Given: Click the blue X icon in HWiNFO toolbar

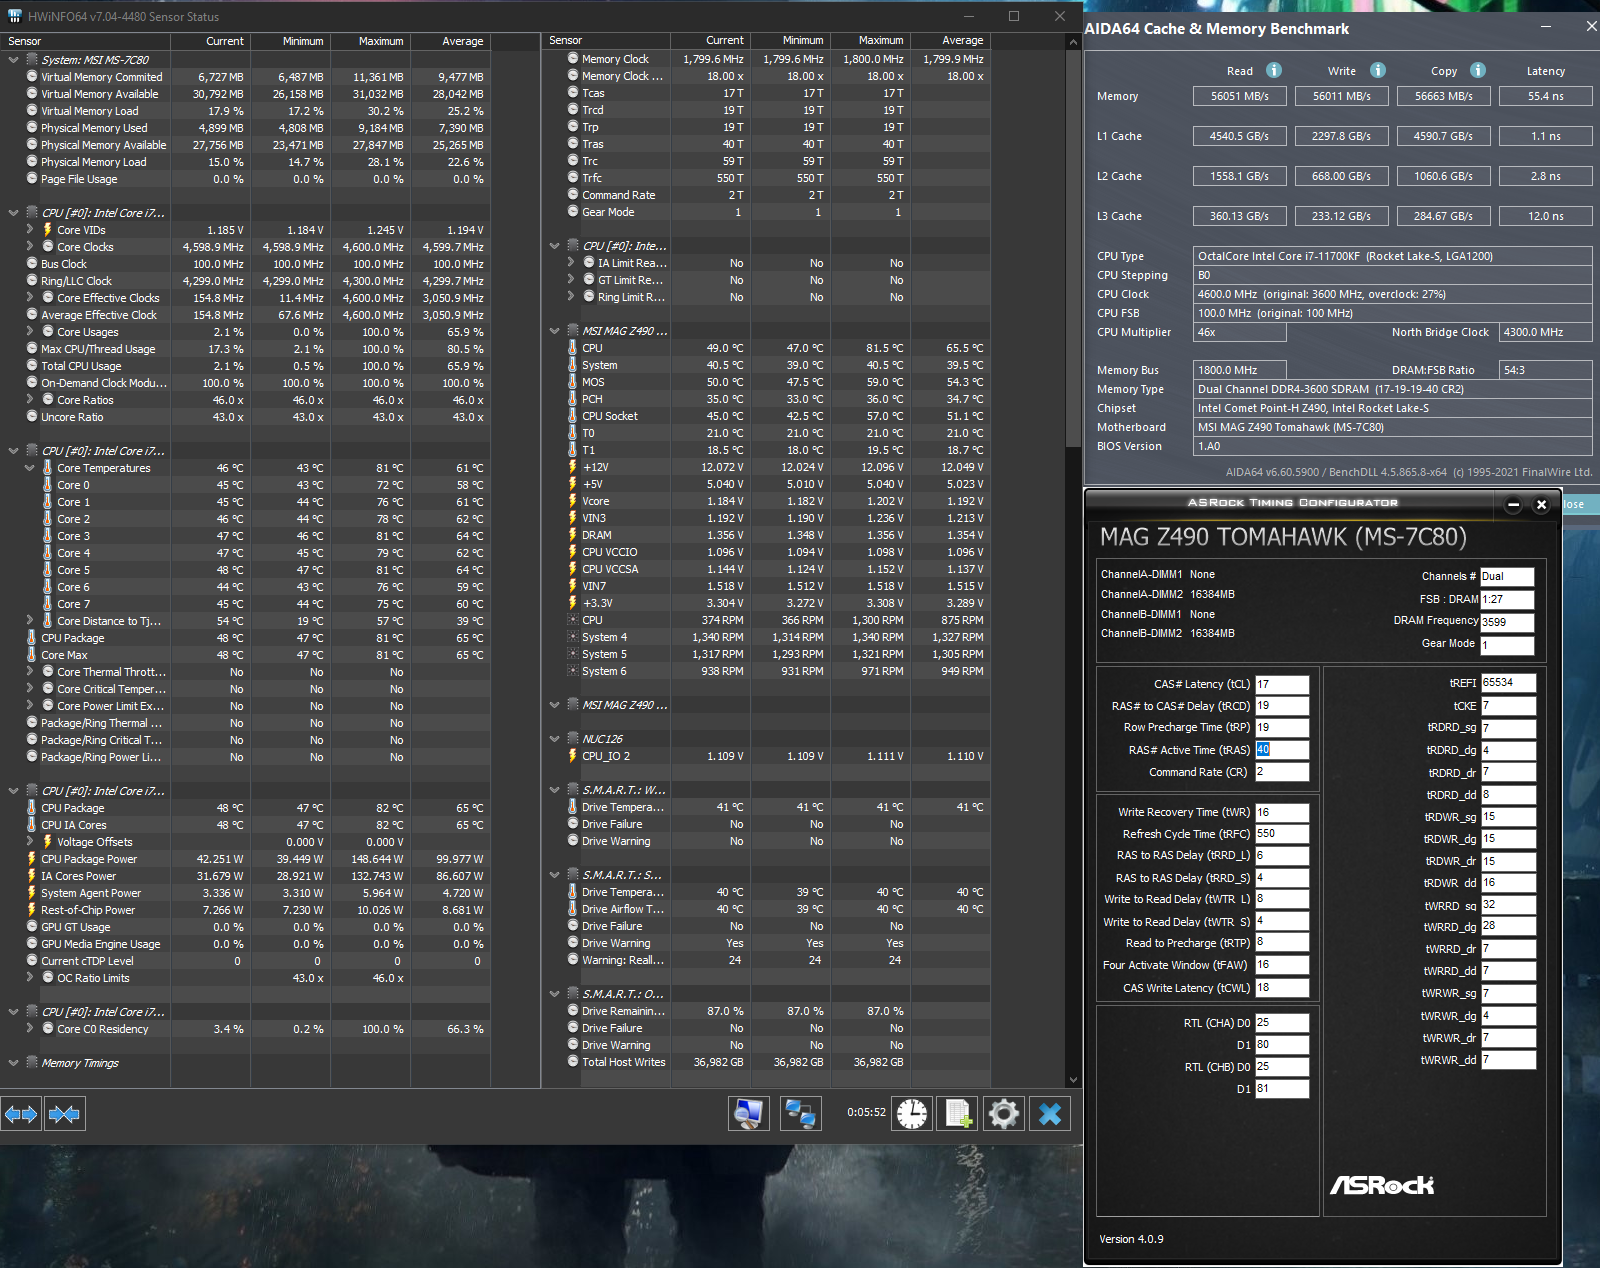Looking at the screenshot, I should pos(1049,1113).
